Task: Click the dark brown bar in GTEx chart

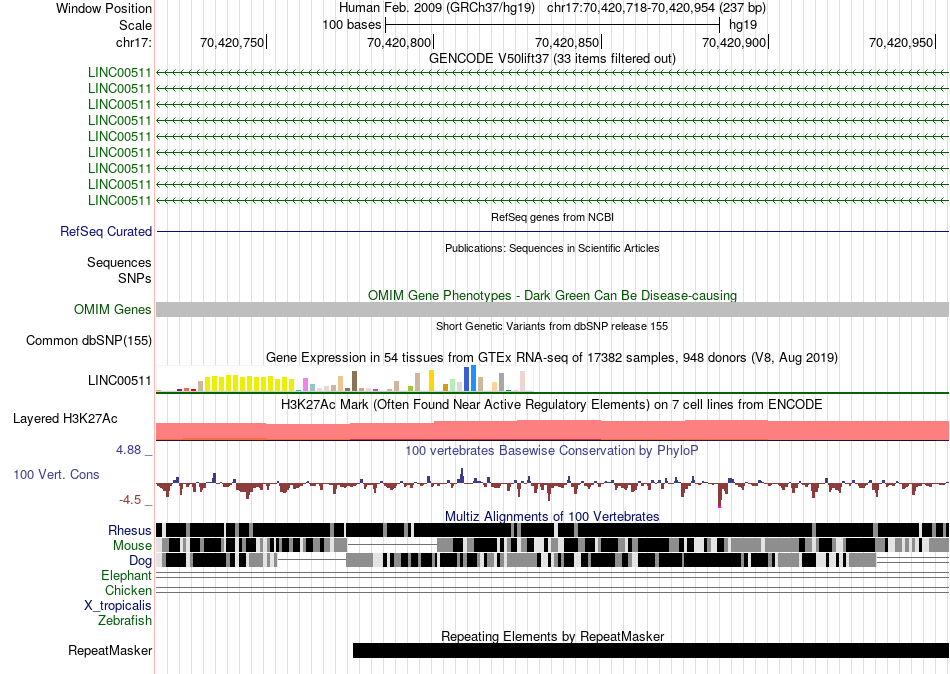Action: click(x=354, y=381)
